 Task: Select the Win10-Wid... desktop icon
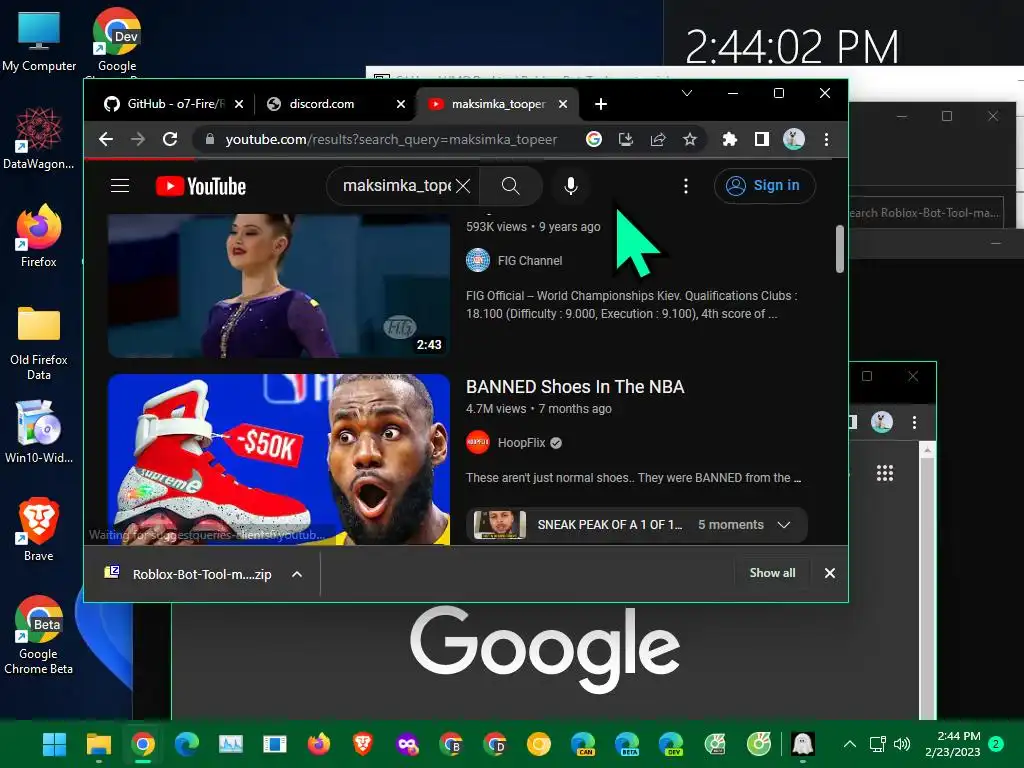point(39,432)
